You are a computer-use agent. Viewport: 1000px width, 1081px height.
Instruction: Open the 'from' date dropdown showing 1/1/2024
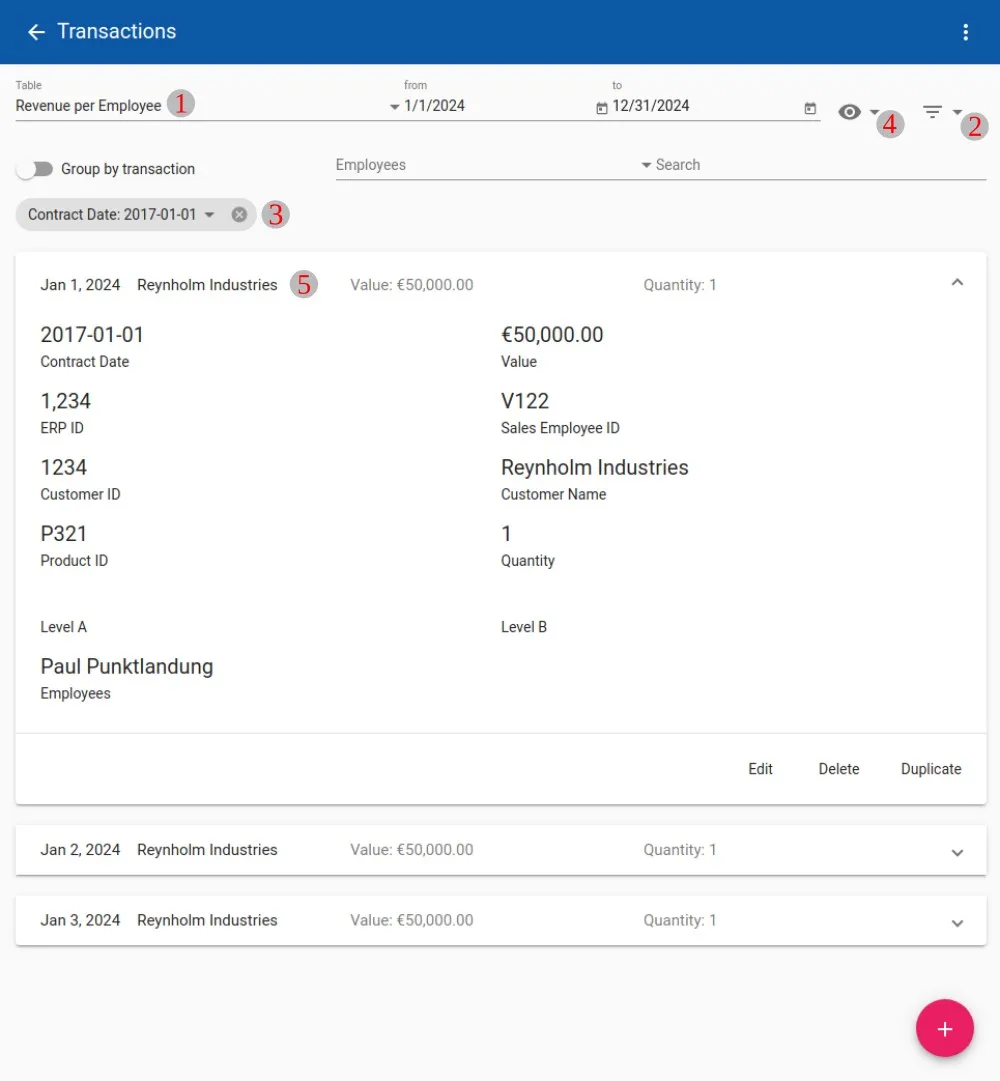(395, 106)
